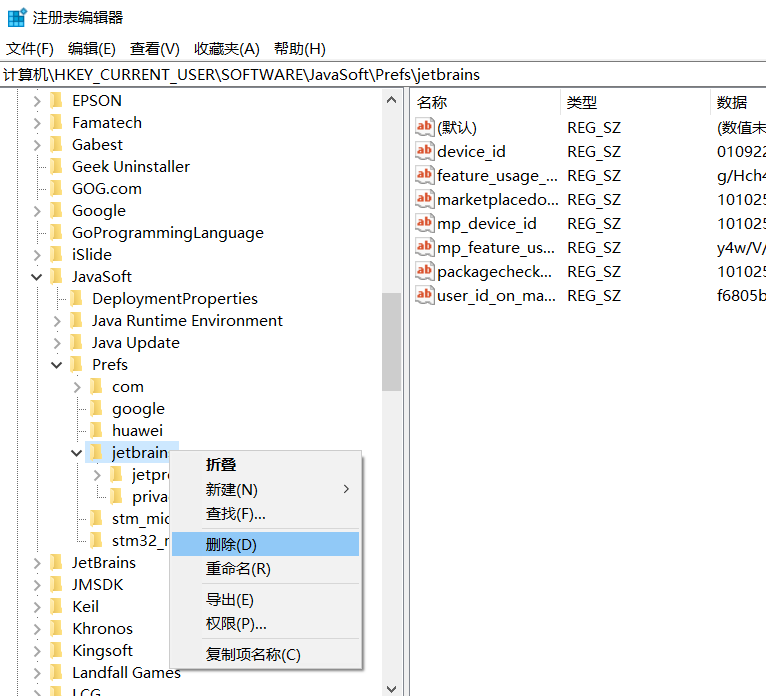Click the DeploymentProperties folder icon

pos(76,299)
